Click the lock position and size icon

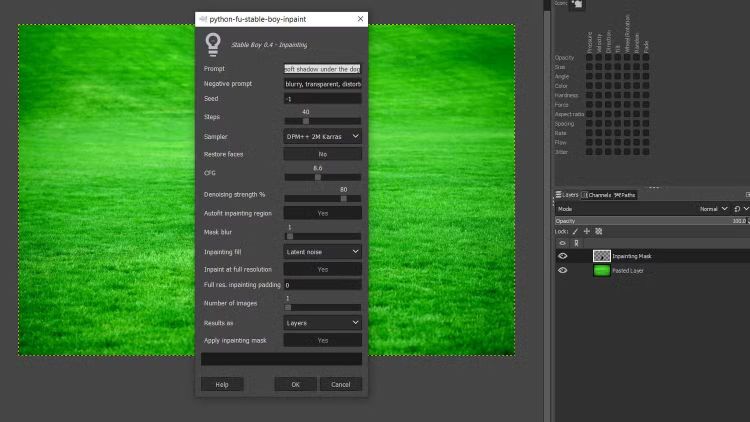tap(587, 231)
